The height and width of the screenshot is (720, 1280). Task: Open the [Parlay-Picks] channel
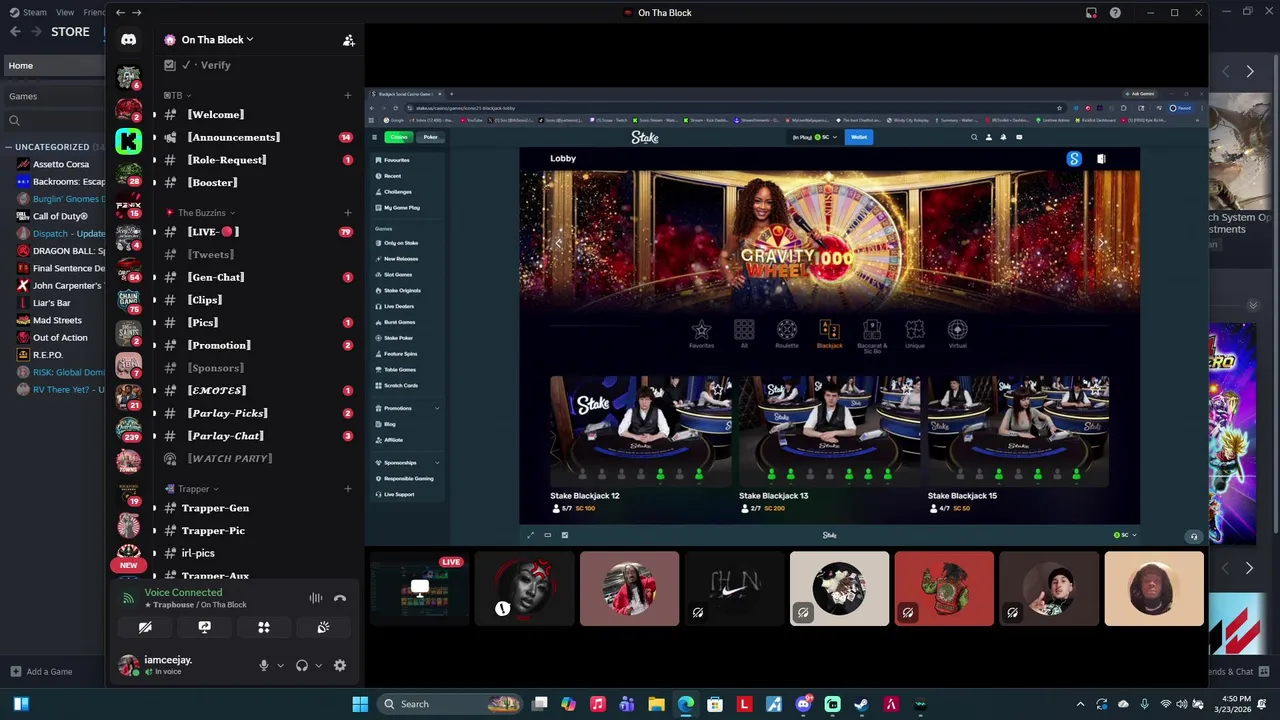pos(257,413)
